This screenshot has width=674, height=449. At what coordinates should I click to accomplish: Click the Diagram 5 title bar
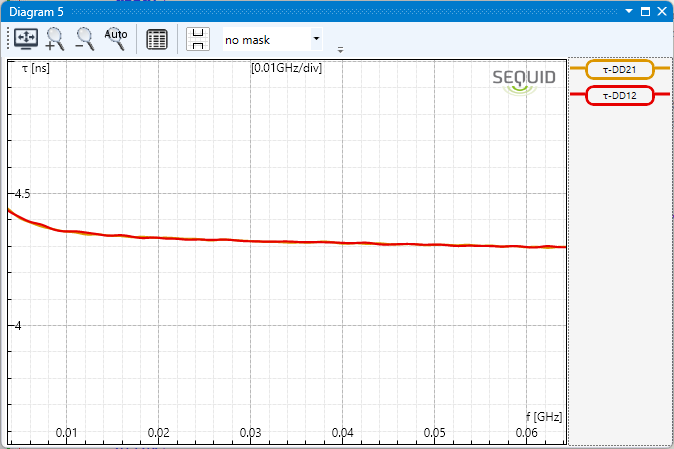[300, 11]
